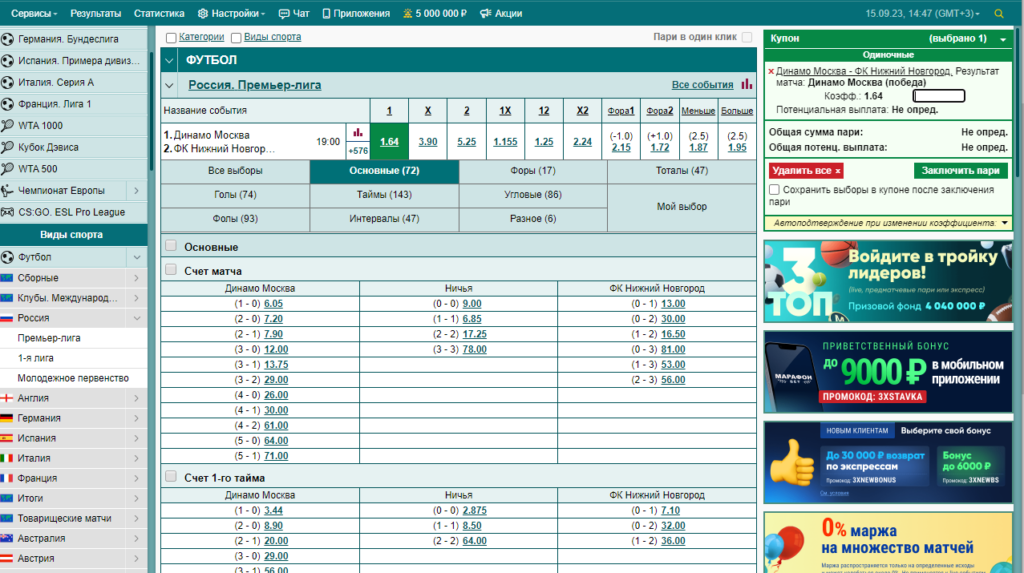Open the Приложения menu

pos(356,13)
